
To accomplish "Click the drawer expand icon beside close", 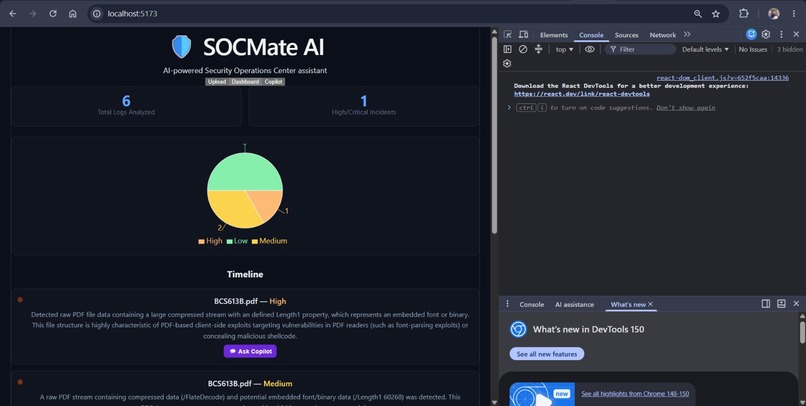I will coord(781,304).
